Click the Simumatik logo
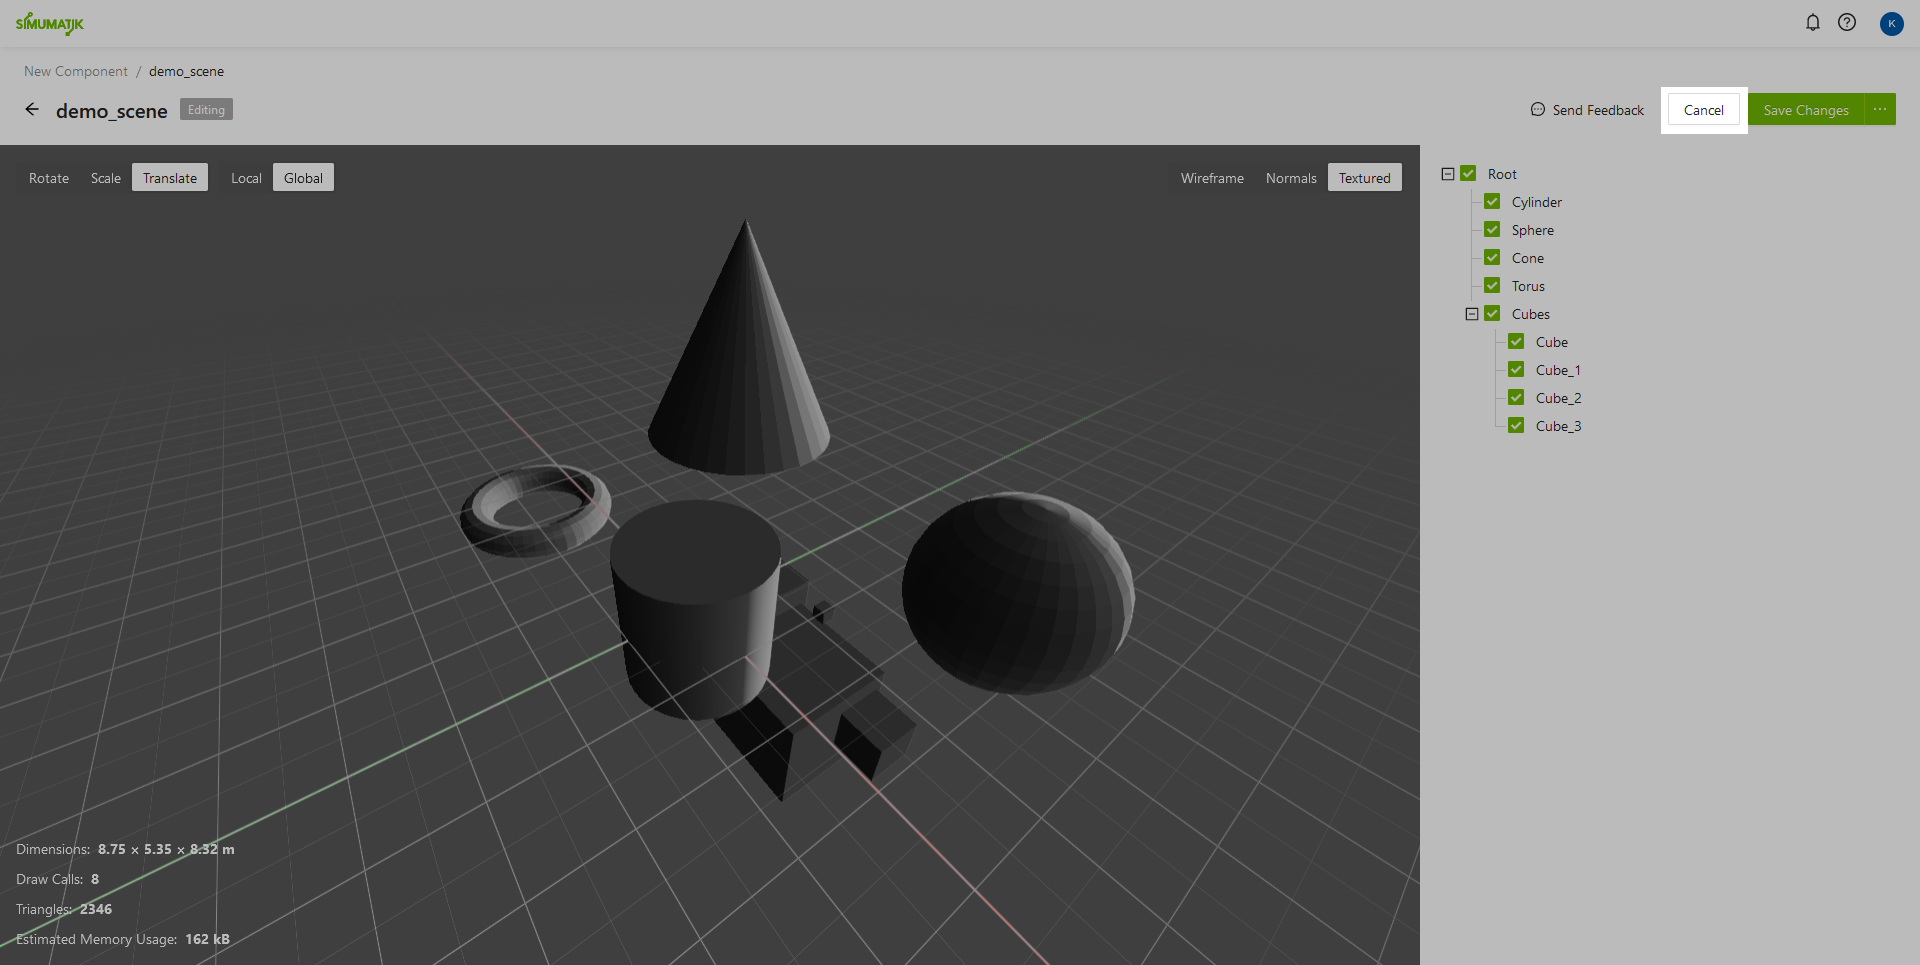 coord(50,23)
